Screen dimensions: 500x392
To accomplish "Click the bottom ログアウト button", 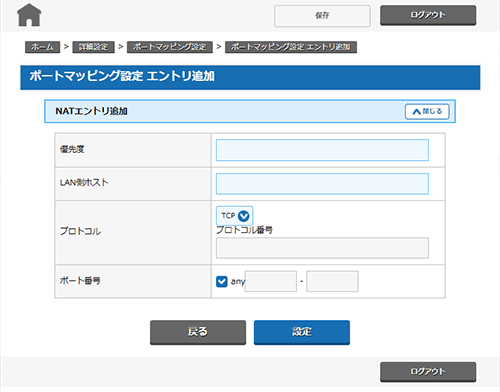I will click(x=428, y=372).
